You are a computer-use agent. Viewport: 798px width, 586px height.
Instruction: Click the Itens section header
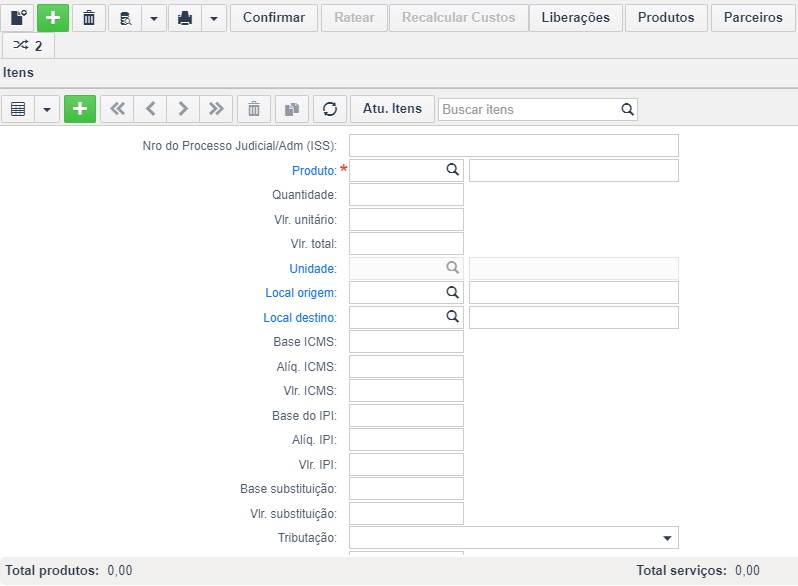[x=18, y=73]
